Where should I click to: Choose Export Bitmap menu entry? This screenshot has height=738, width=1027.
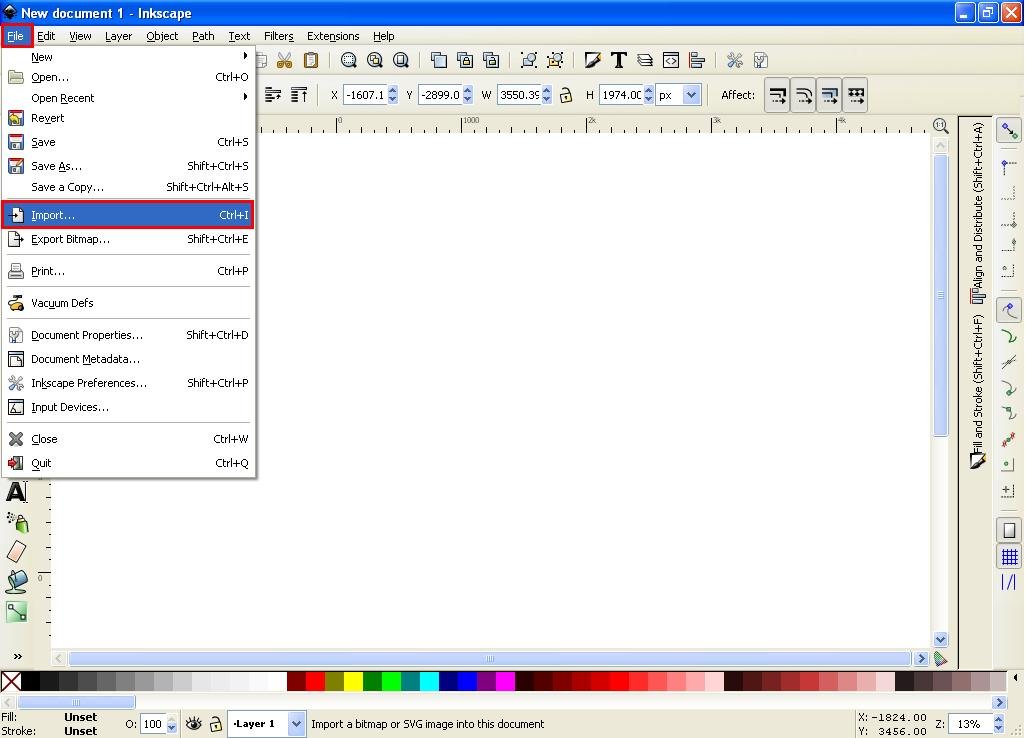(x=128, y=239)
